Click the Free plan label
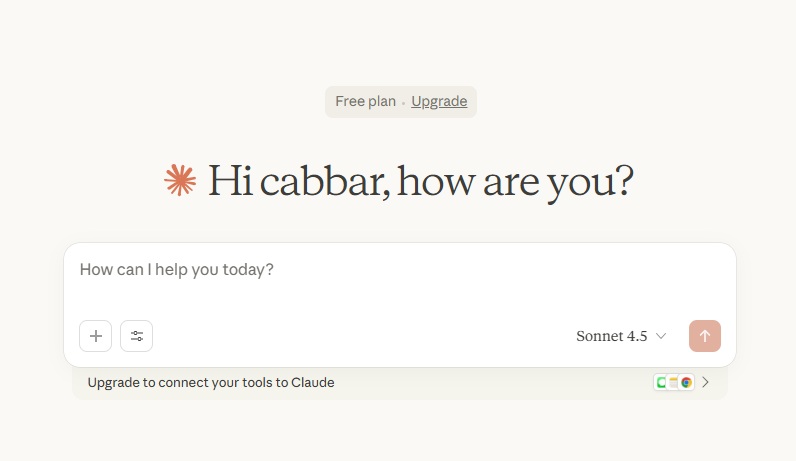This screenshot has width=796, height=461. tap(365, 101)
